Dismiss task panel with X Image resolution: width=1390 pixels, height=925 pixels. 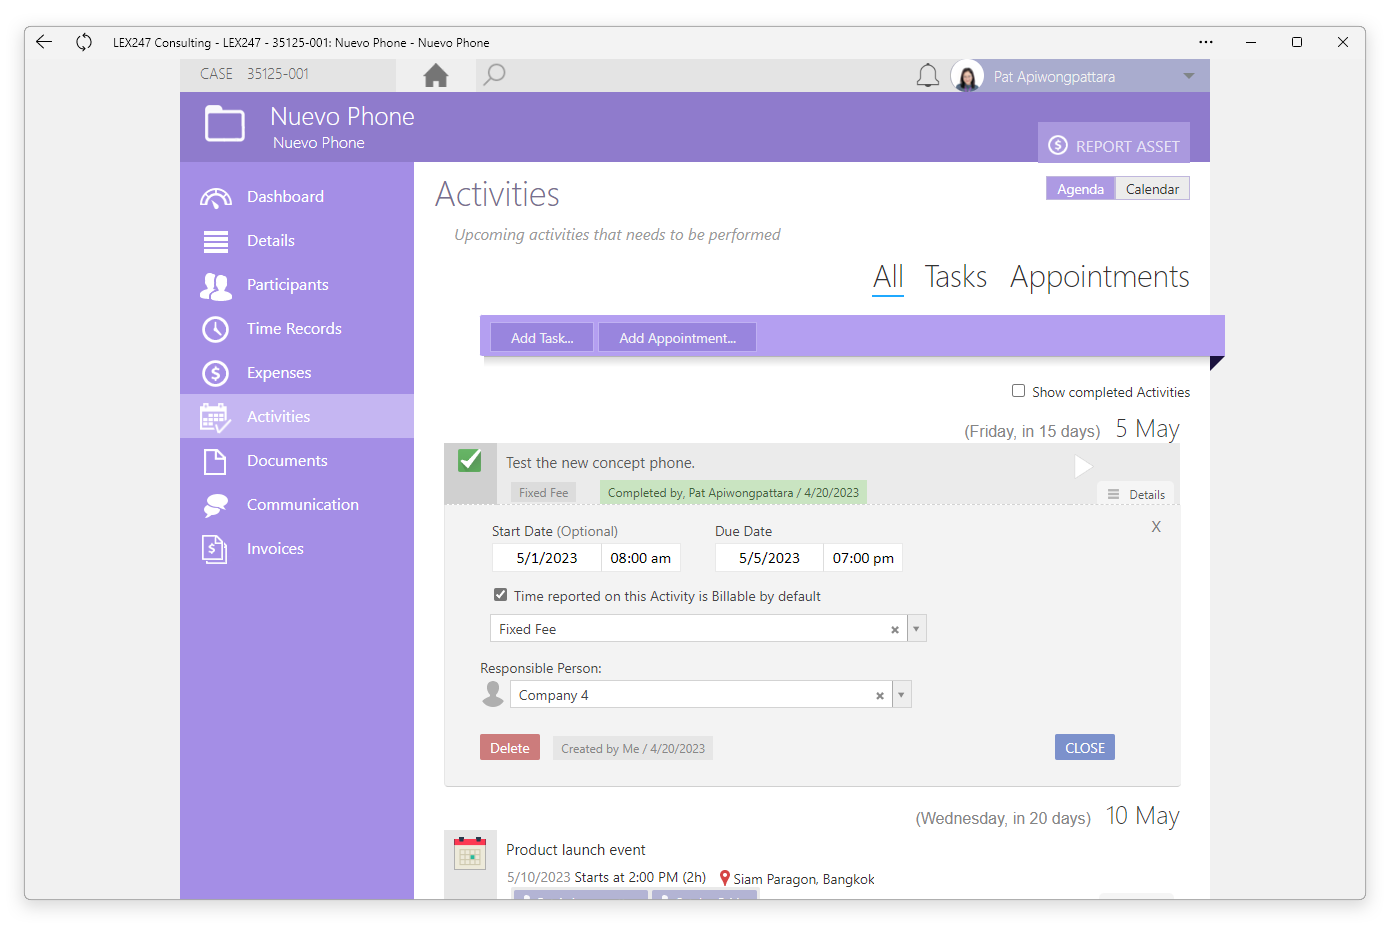pyautogui.click(x=1156, y=527)
